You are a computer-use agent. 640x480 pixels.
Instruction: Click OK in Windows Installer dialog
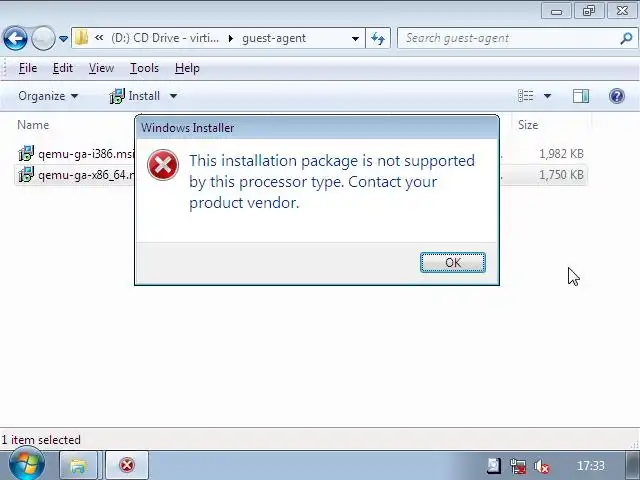(x=453, y=262)
